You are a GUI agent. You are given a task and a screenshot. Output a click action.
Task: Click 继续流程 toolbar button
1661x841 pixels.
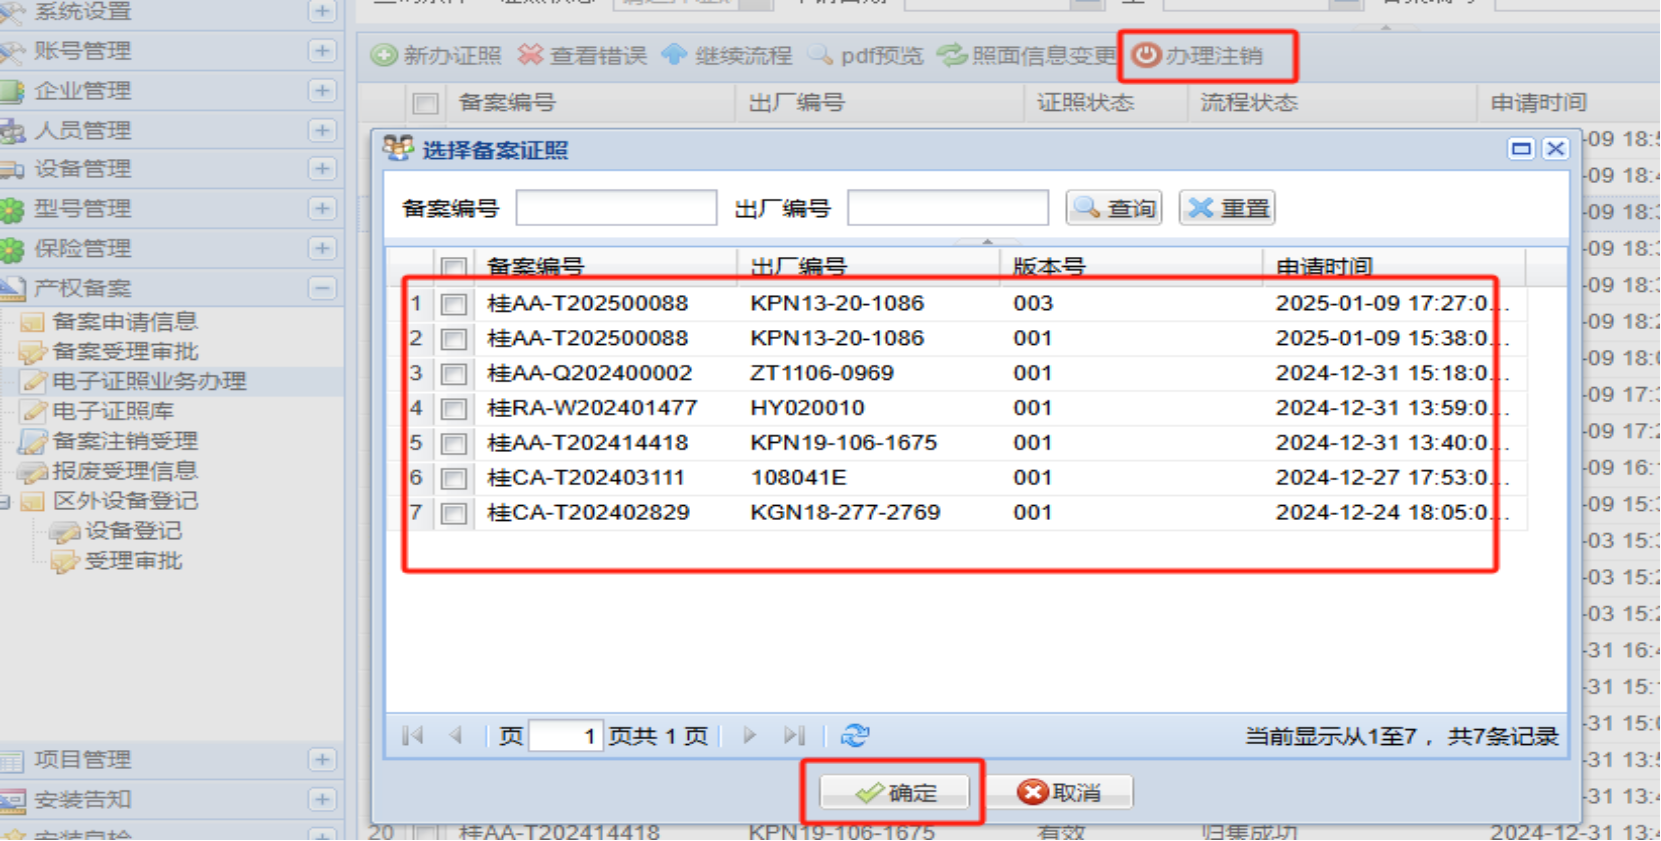(x=727, y=56)
